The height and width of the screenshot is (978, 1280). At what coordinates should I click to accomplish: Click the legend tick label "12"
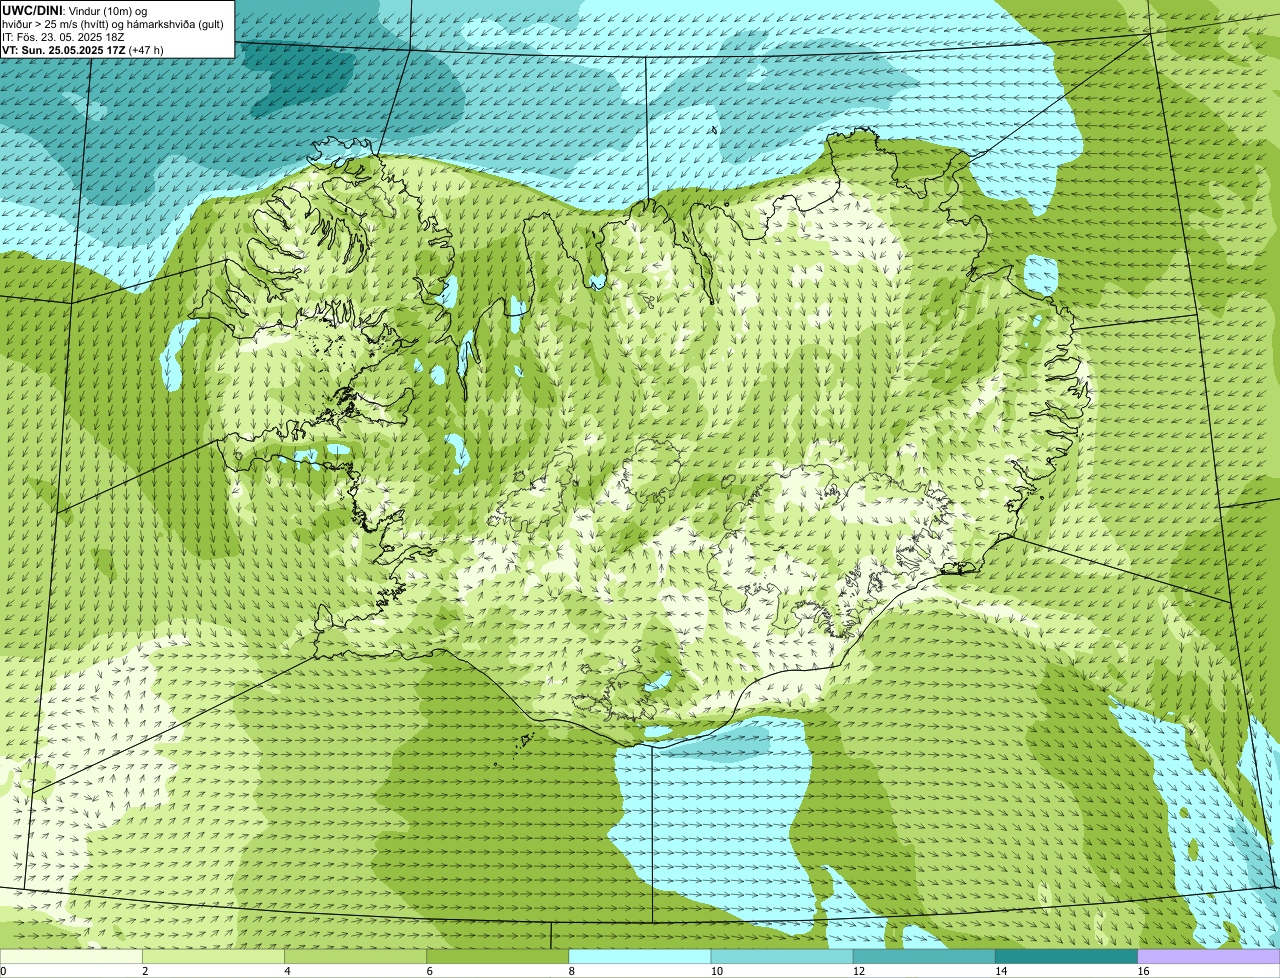[859, 971]
